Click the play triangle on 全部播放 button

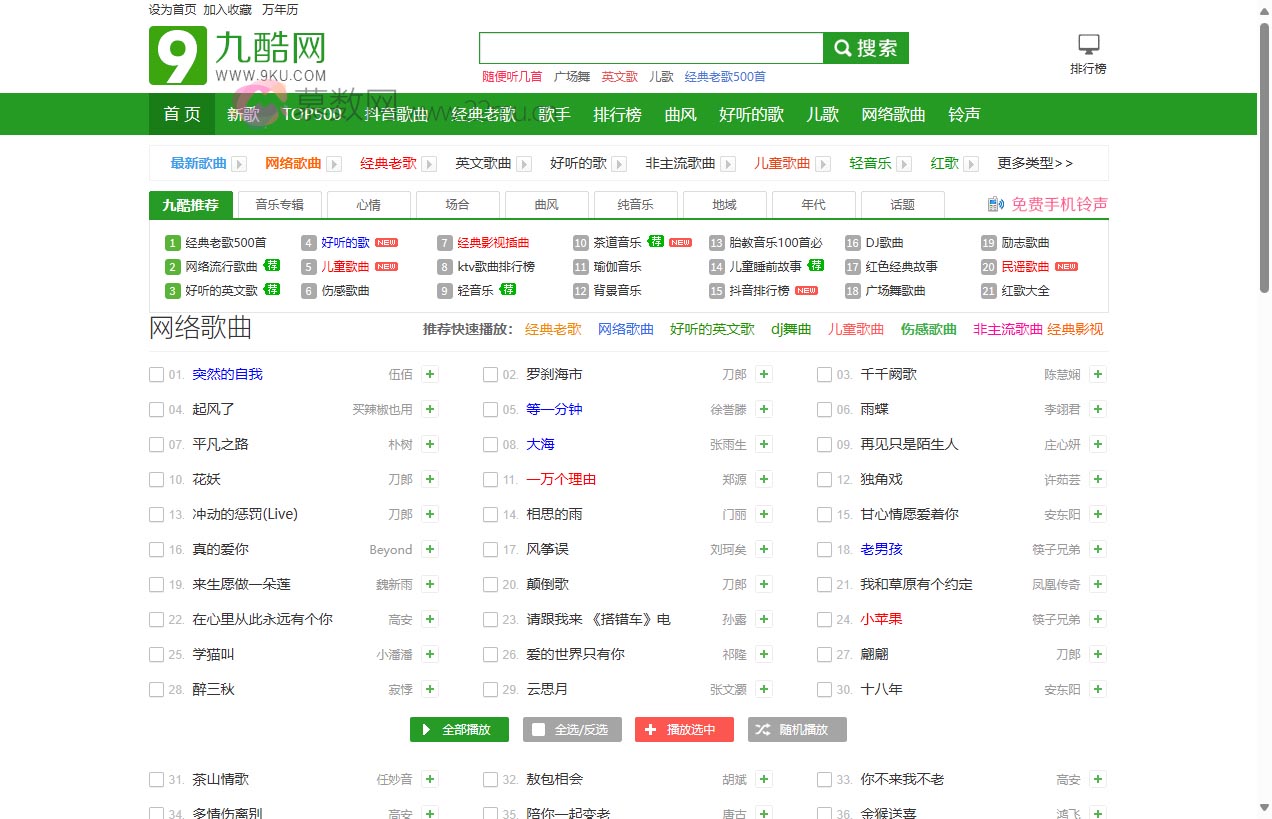(426, 729)
